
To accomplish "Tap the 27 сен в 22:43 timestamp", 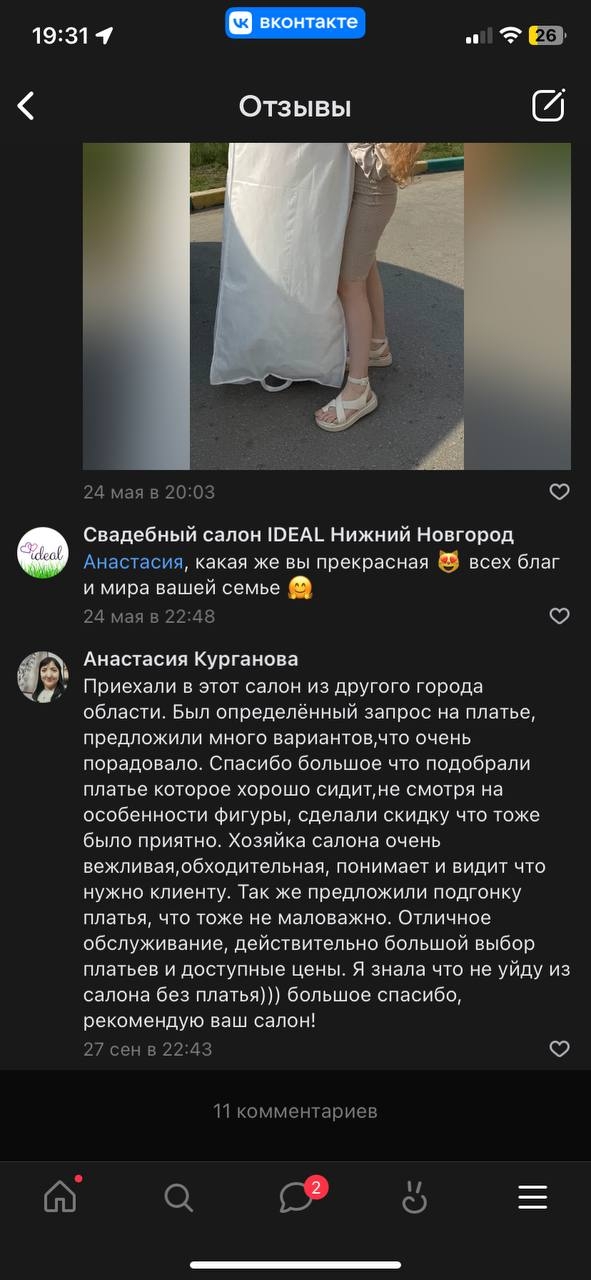I will click(x=148, y=1049).
